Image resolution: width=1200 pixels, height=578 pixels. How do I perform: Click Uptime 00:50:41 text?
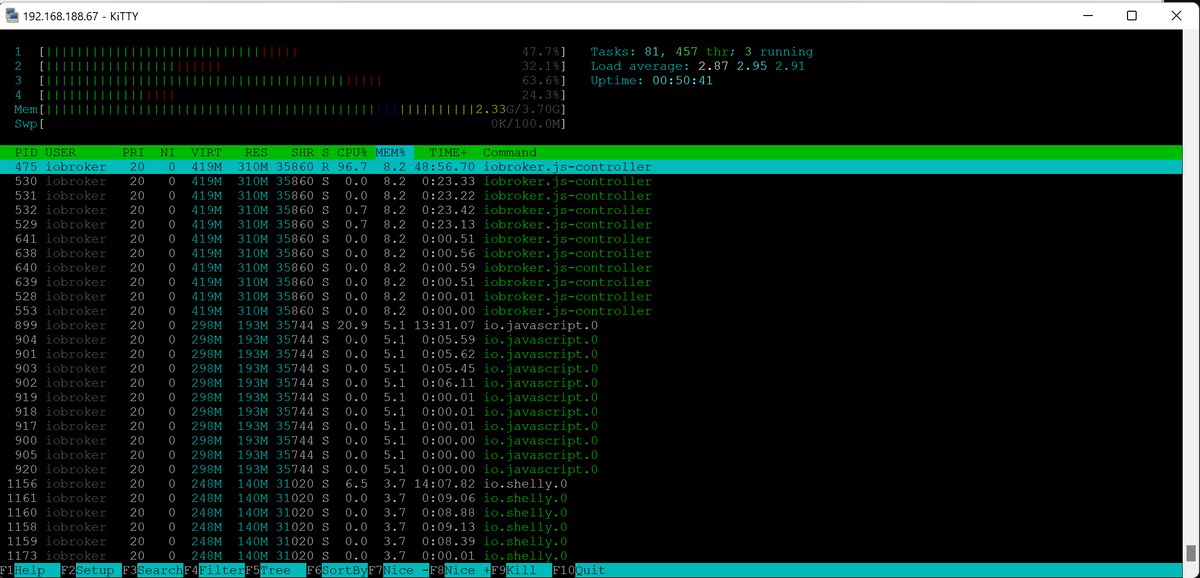[x=652, y=80]
